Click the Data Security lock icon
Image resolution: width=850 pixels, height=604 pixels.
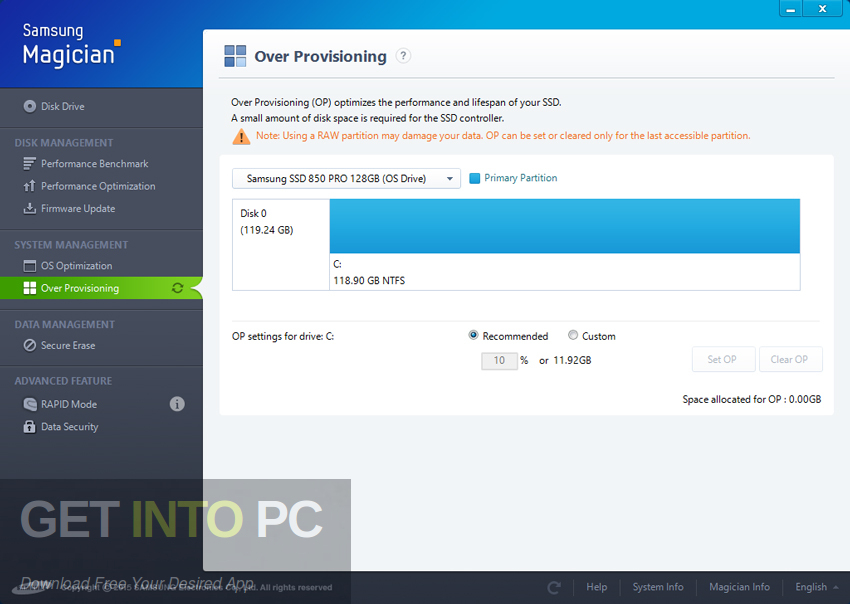pyautogui.click(x=29, y=426)
